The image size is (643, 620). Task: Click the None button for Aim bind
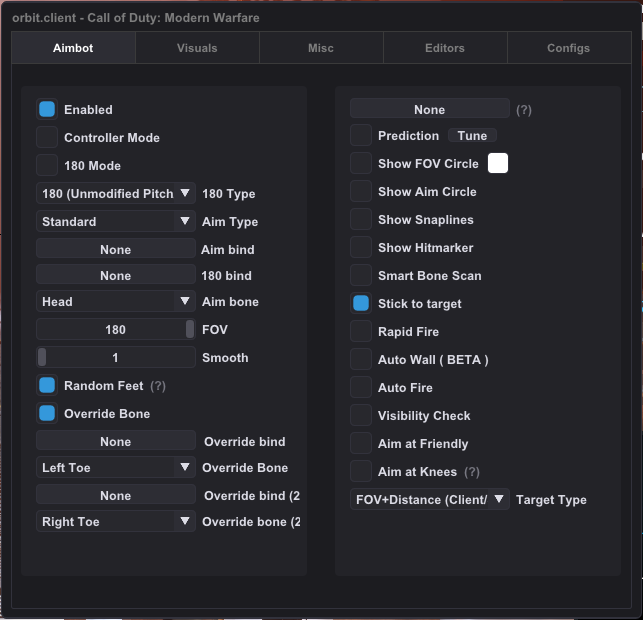[115, 250]
